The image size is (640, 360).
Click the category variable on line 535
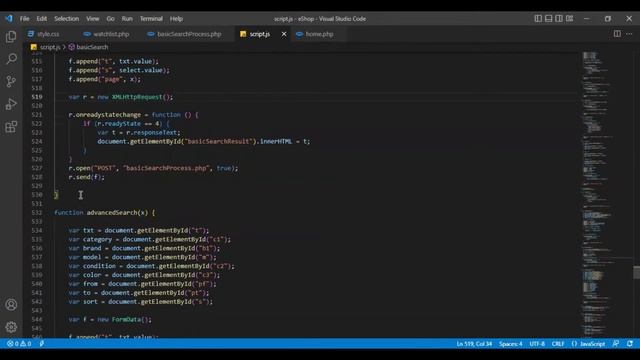tap(97, 239)
